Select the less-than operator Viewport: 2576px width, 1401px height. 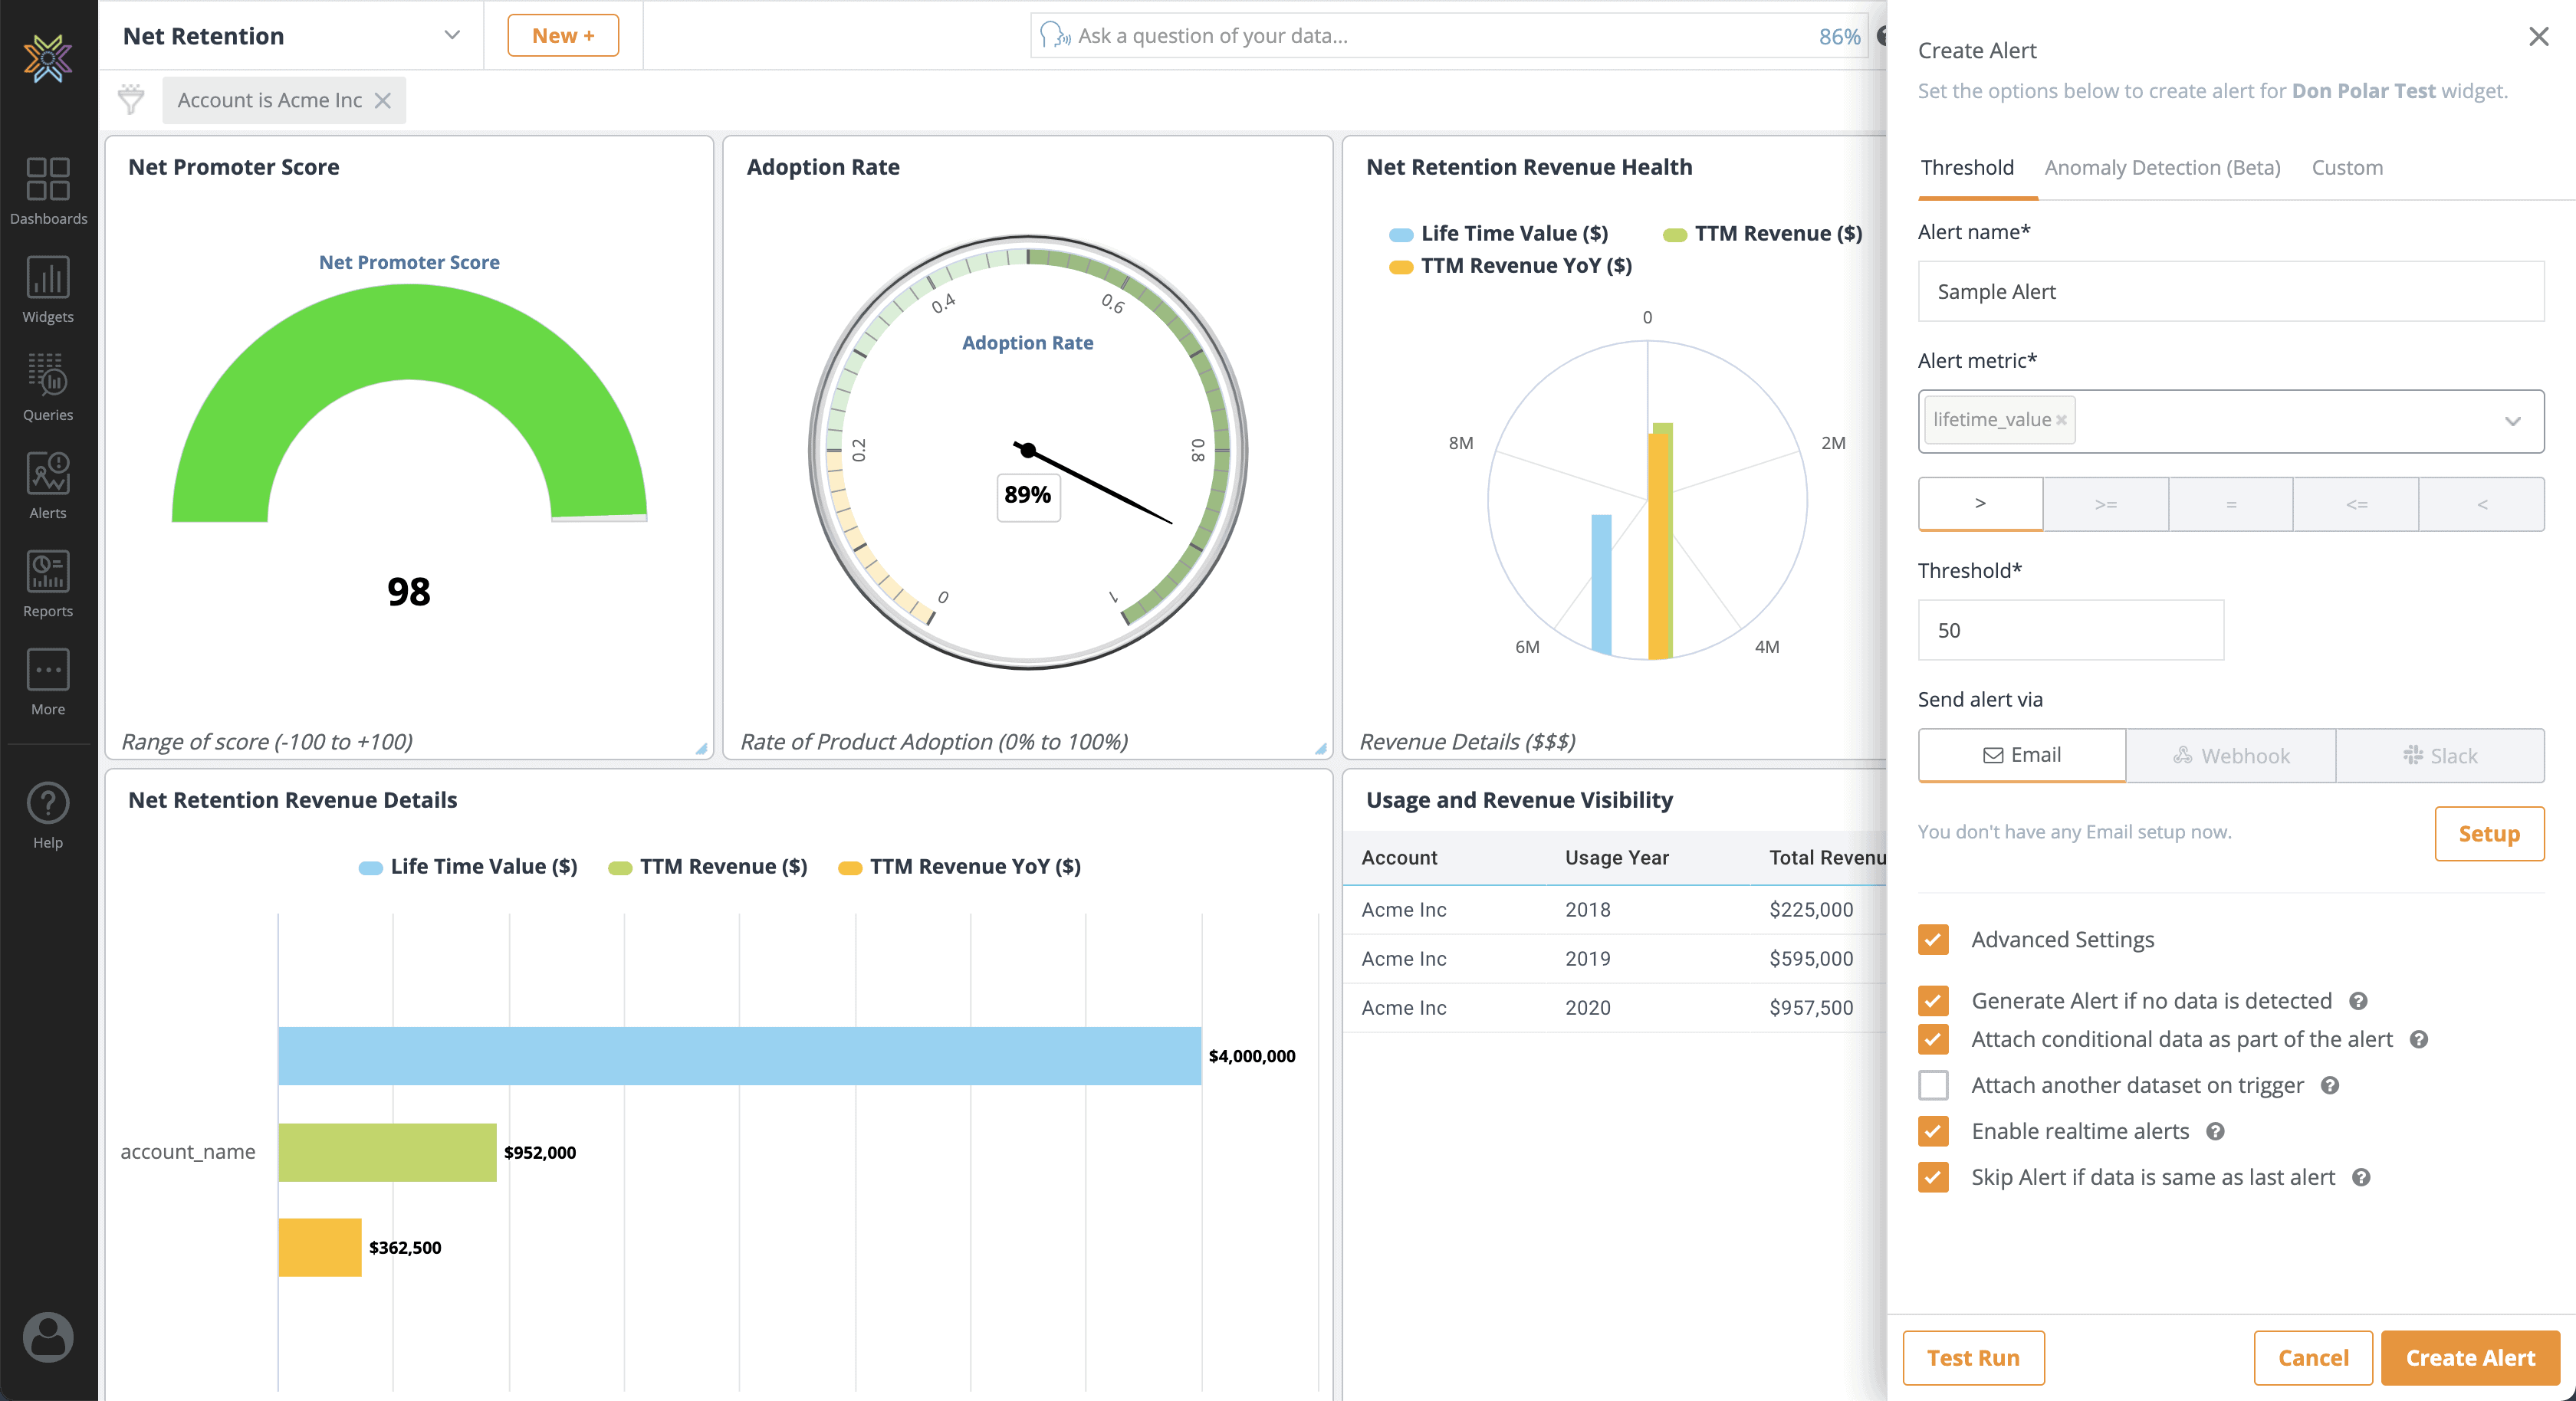pos(2481,504)
